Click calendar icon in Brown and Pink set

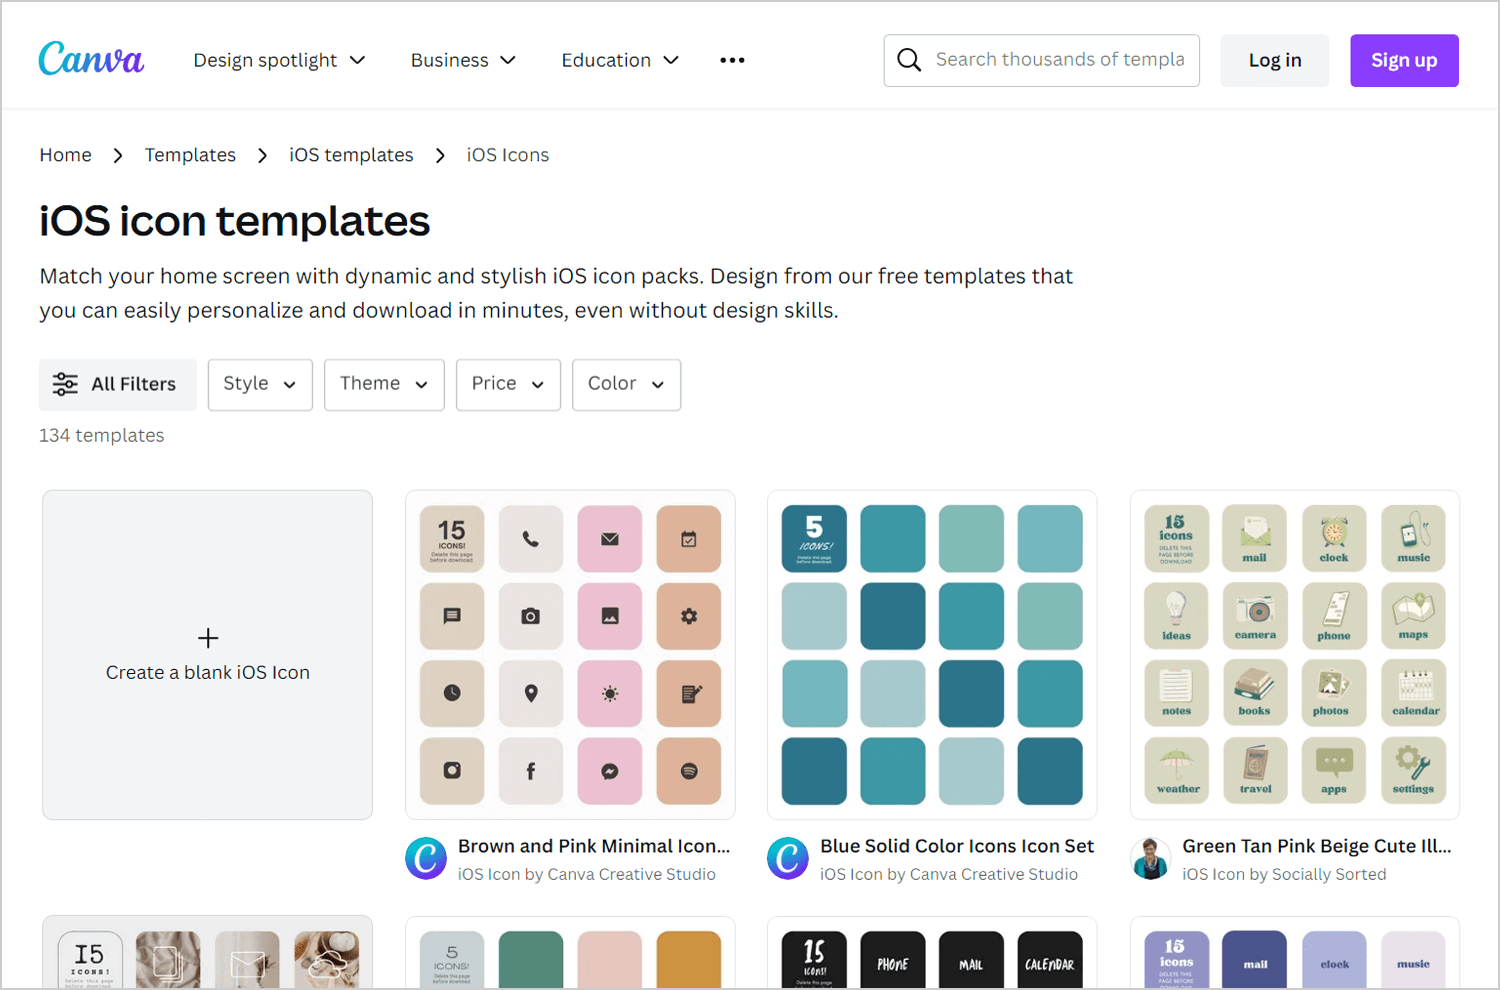click(x=689, y=539)
